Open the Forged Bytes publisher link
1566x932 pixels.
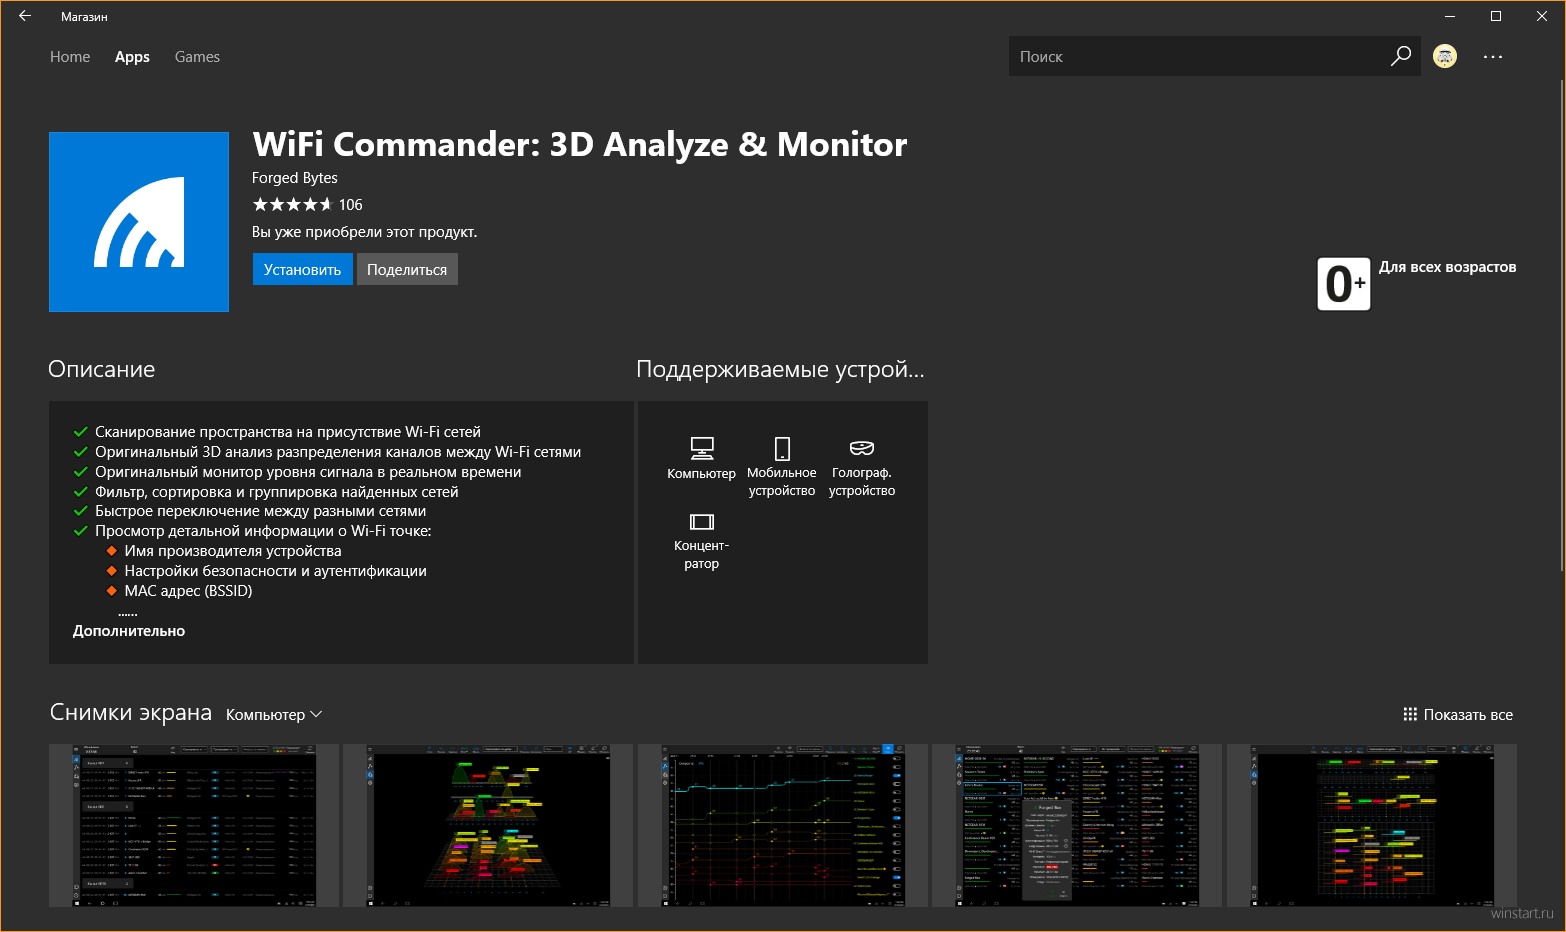295,177
